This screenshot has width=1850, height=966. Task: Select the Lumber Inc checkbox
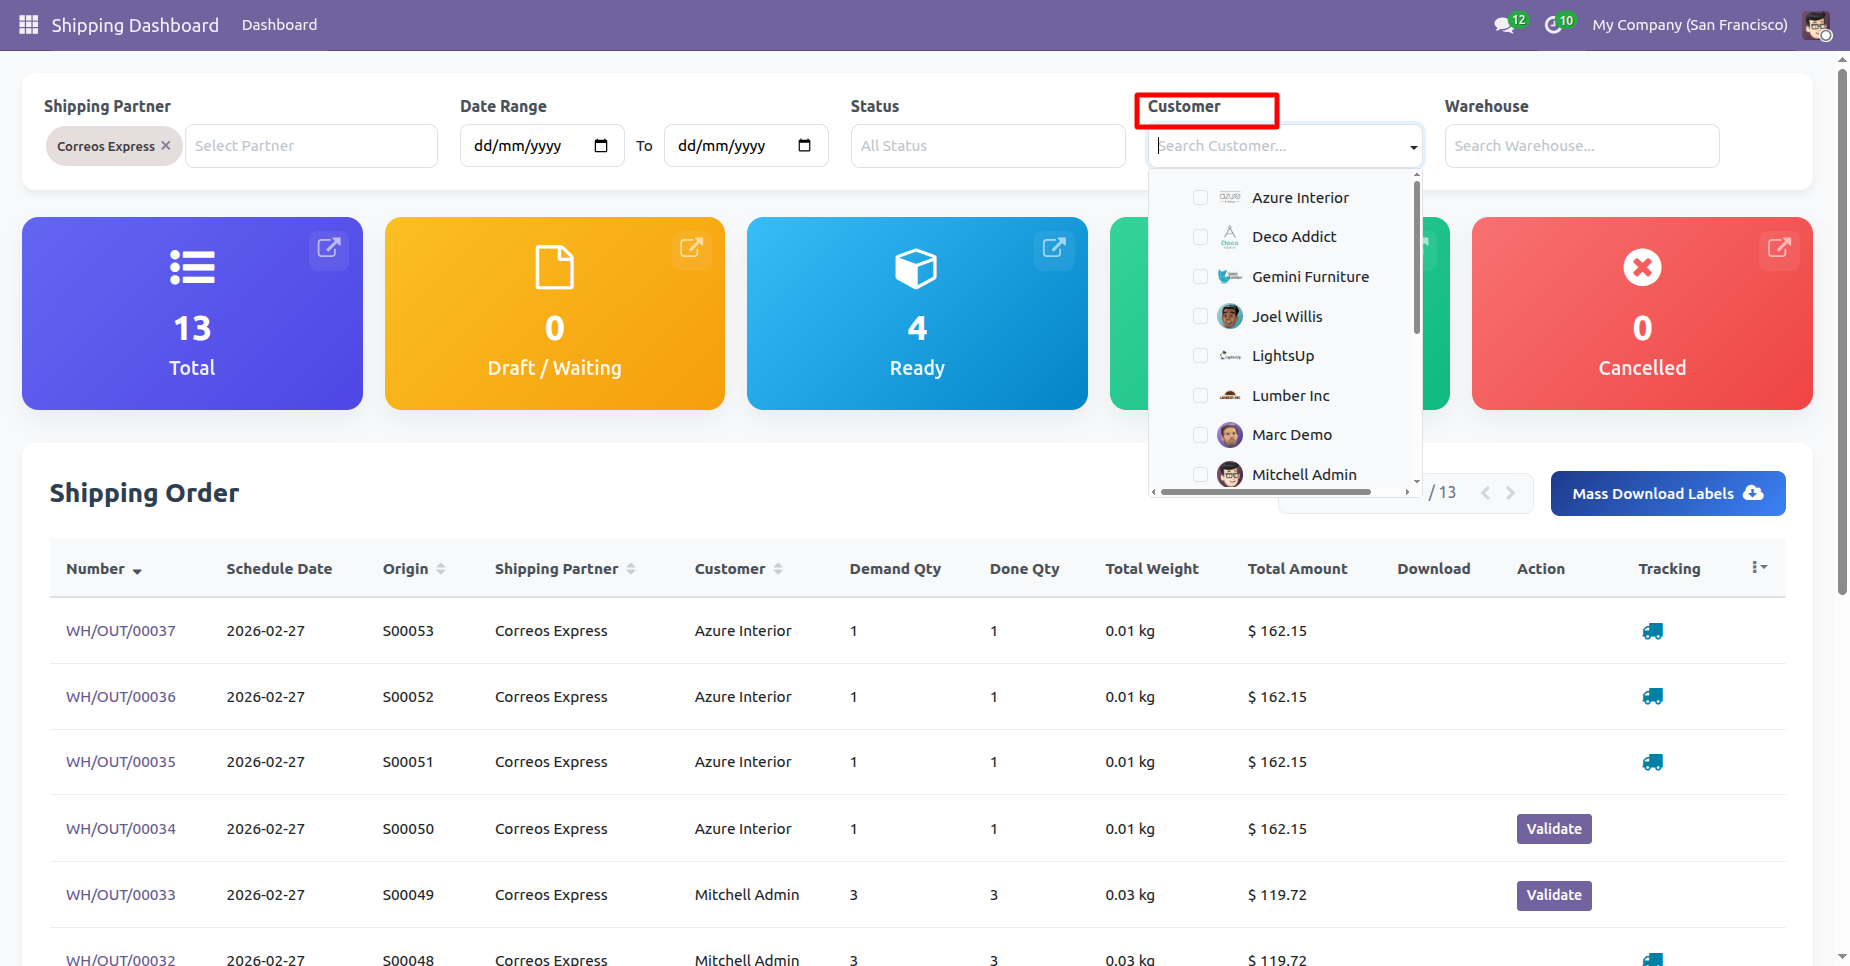[1200, 396]
